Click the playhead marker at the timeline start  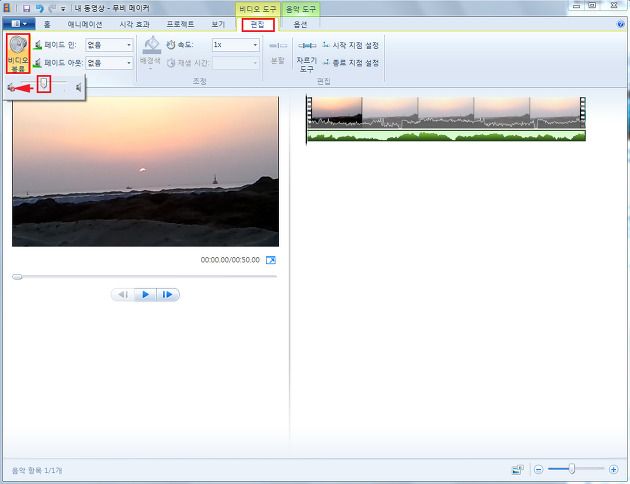(307, 120)
